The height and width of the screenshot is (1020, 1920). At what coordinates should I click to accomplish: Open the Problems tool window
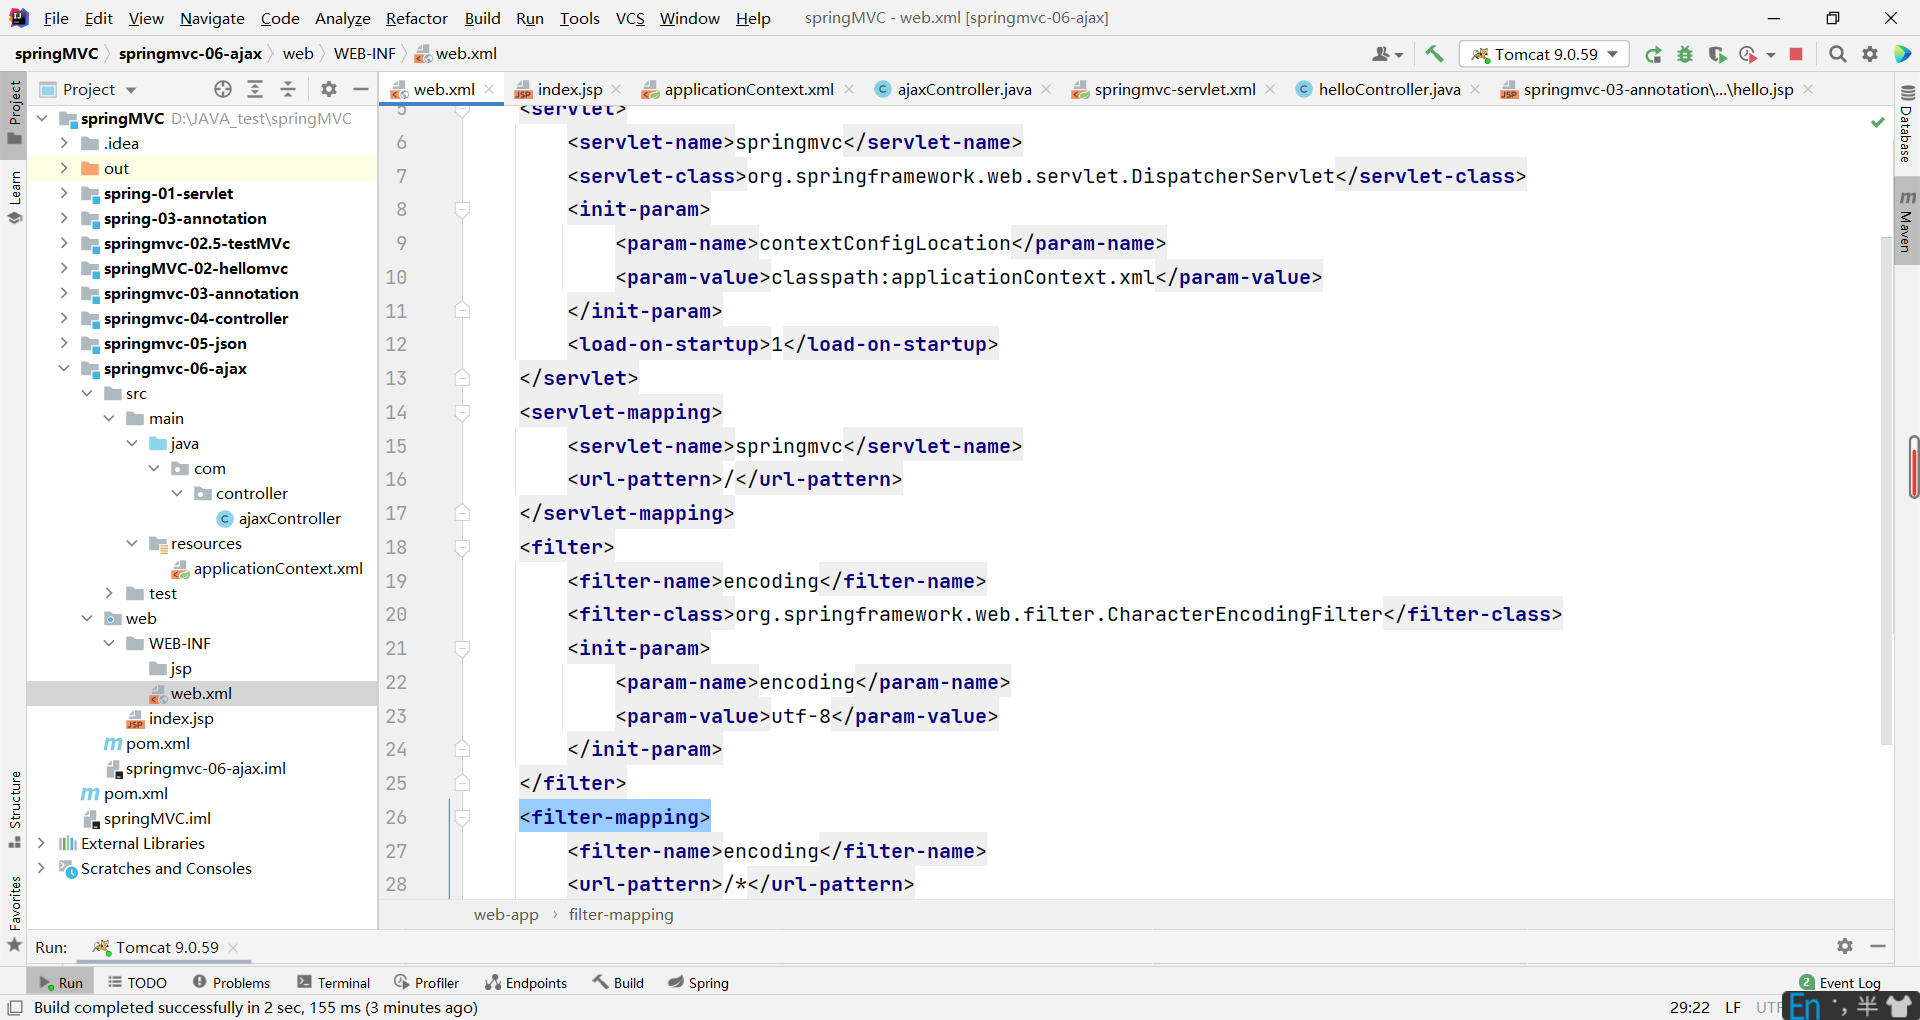(231, 983)
